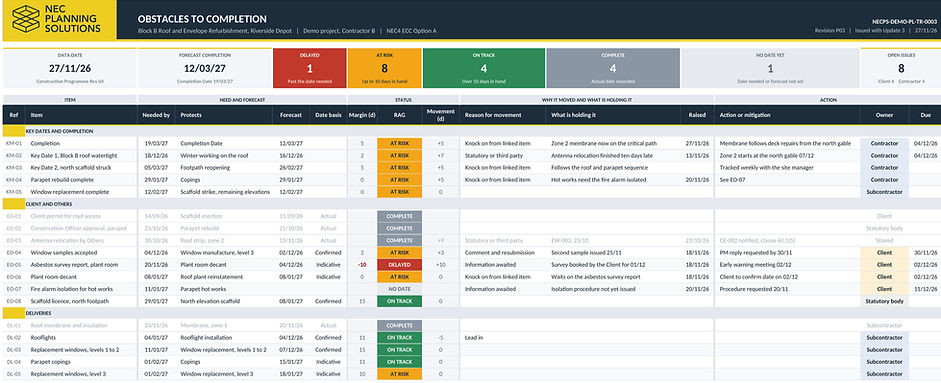Click the 'Raised' column header
This screenshot has width=941, height=383.
pos(697,115)
